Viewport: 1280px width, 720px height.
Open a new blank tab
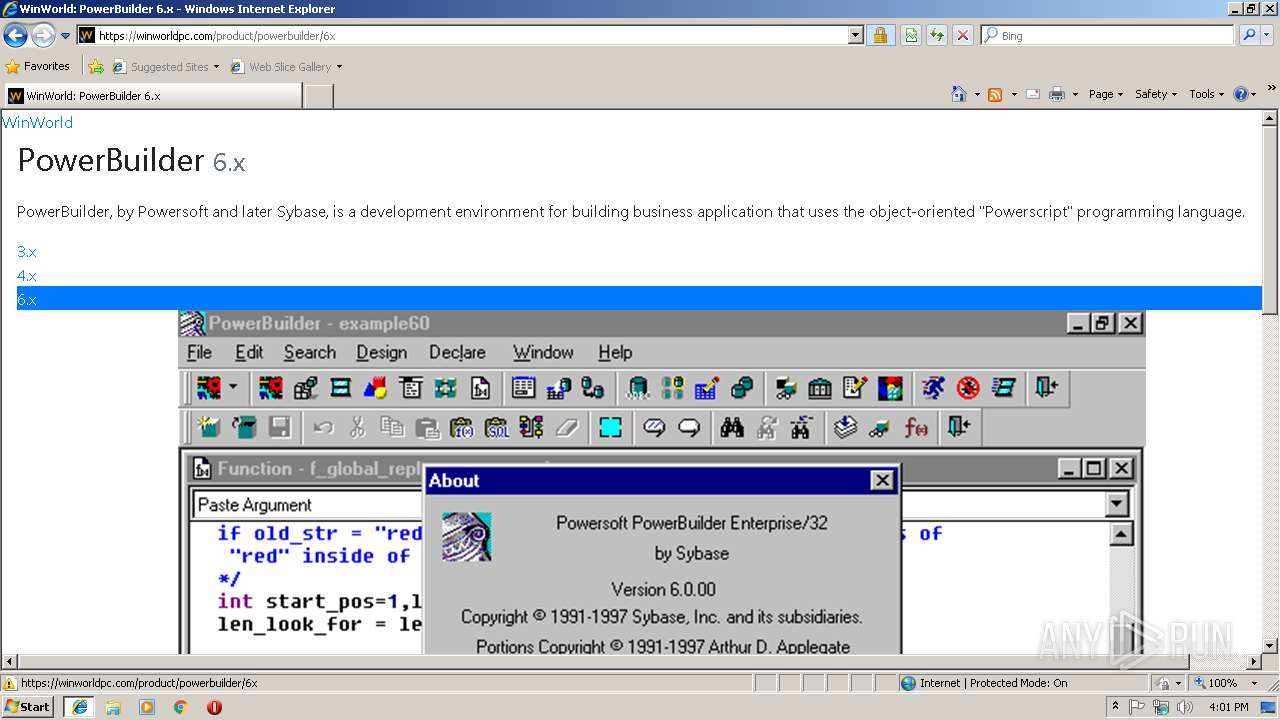(318, 96)
